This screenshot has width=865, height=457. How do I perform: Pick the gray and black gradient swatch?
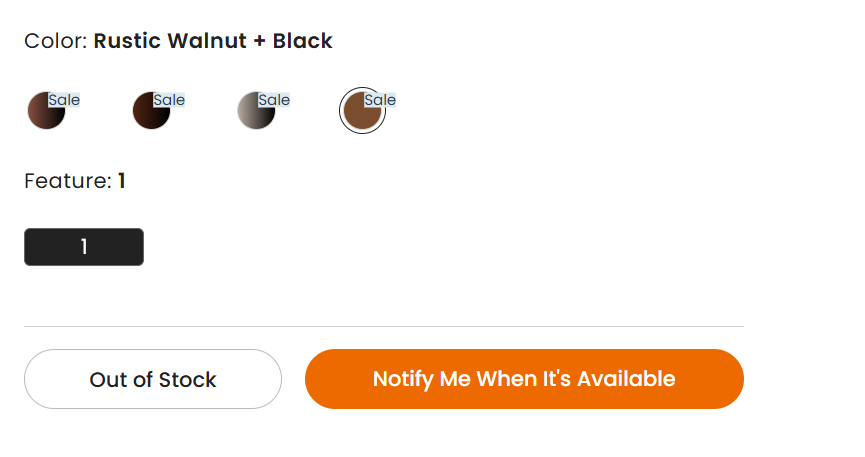(x=255, y=111)
